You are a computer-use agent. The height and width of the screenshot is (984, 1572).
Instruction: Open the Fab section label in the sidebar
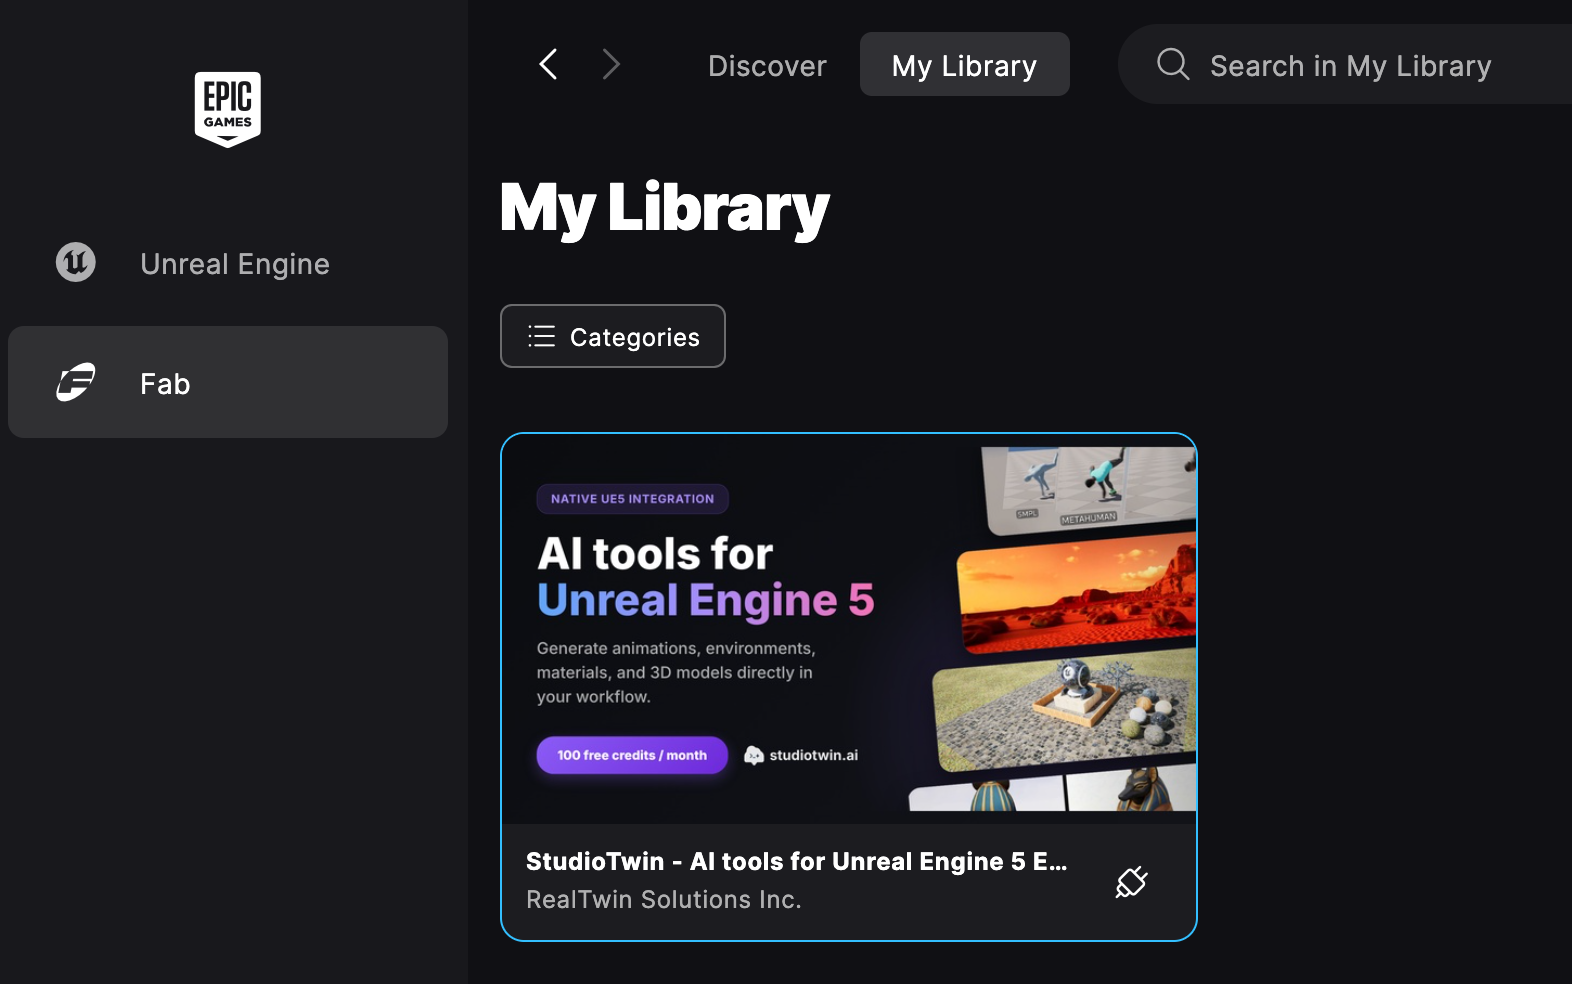(x=165, y=384)
